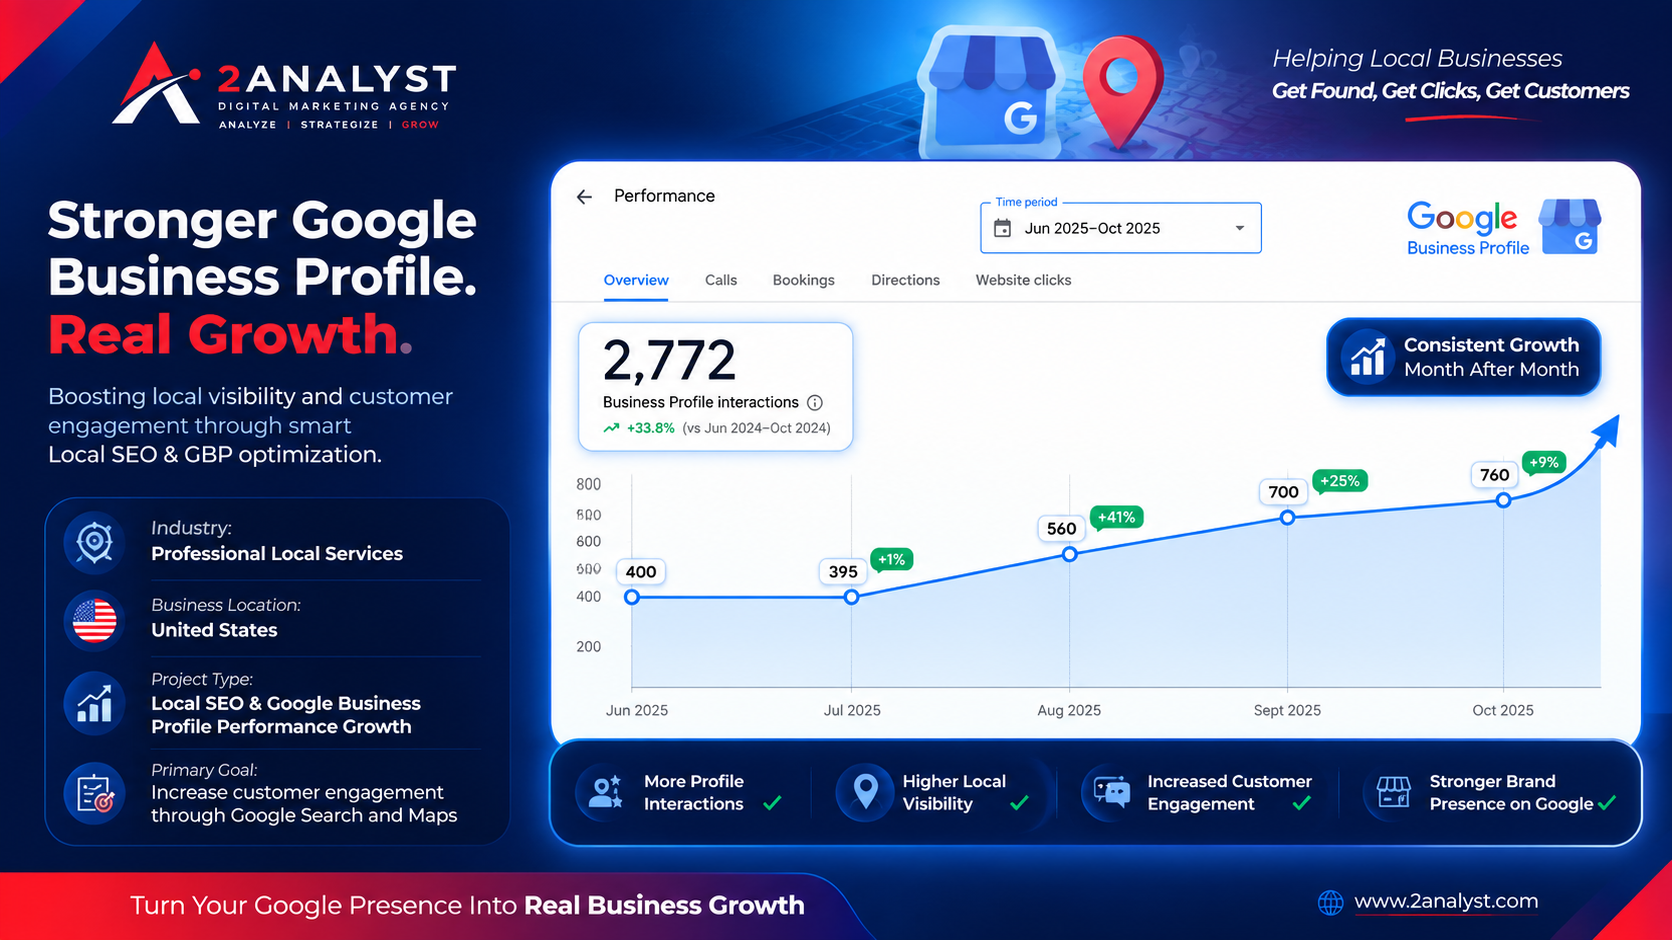
Task: Click the back arrow beside Performance
Action: point(585,197)
